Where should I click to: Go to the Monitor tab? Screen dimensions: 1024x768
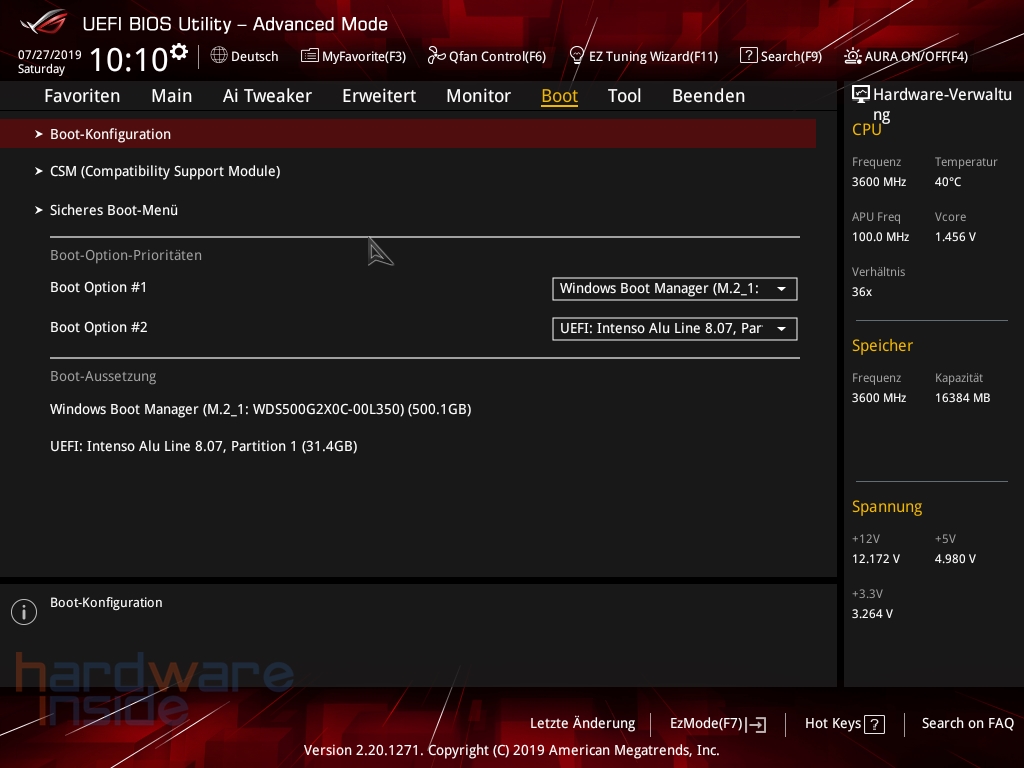tap(478, 96)
